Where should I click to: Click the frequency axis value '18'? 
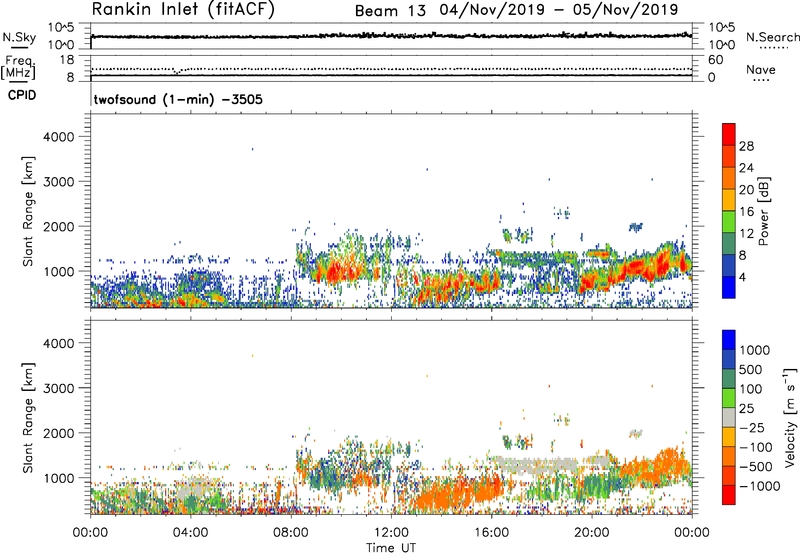point(66,60)
